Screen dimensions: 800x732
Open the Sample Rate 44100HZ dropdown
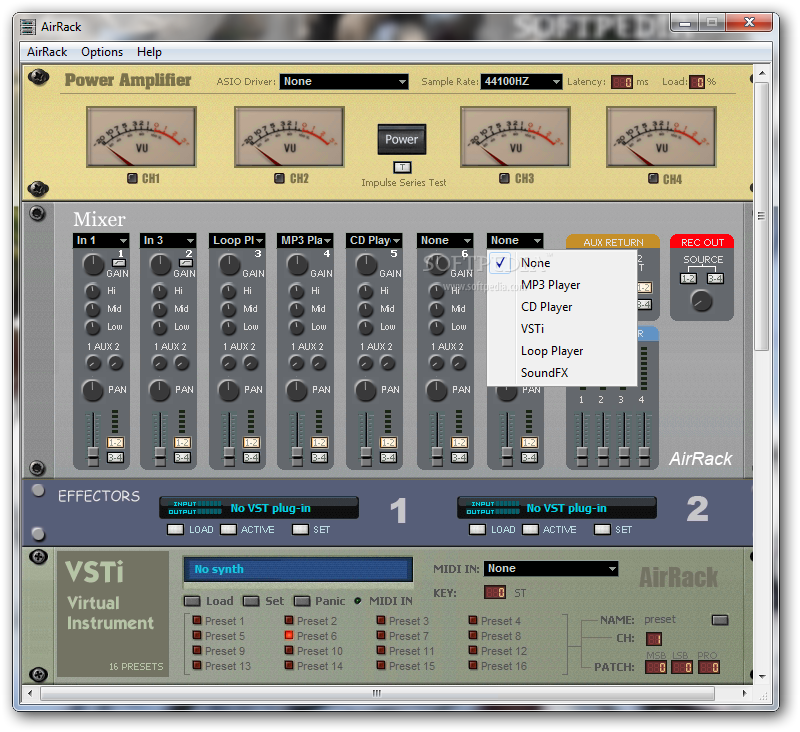521,82
